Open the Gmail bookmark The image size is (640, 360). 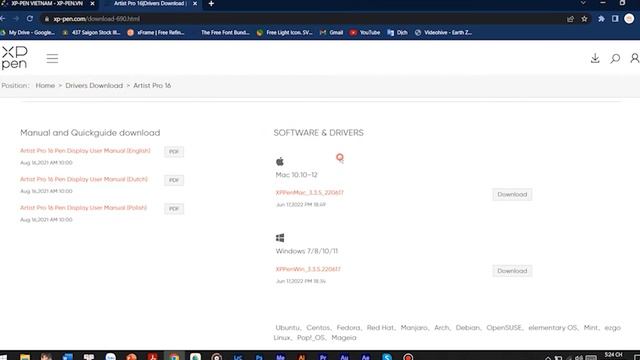(332, 33)
